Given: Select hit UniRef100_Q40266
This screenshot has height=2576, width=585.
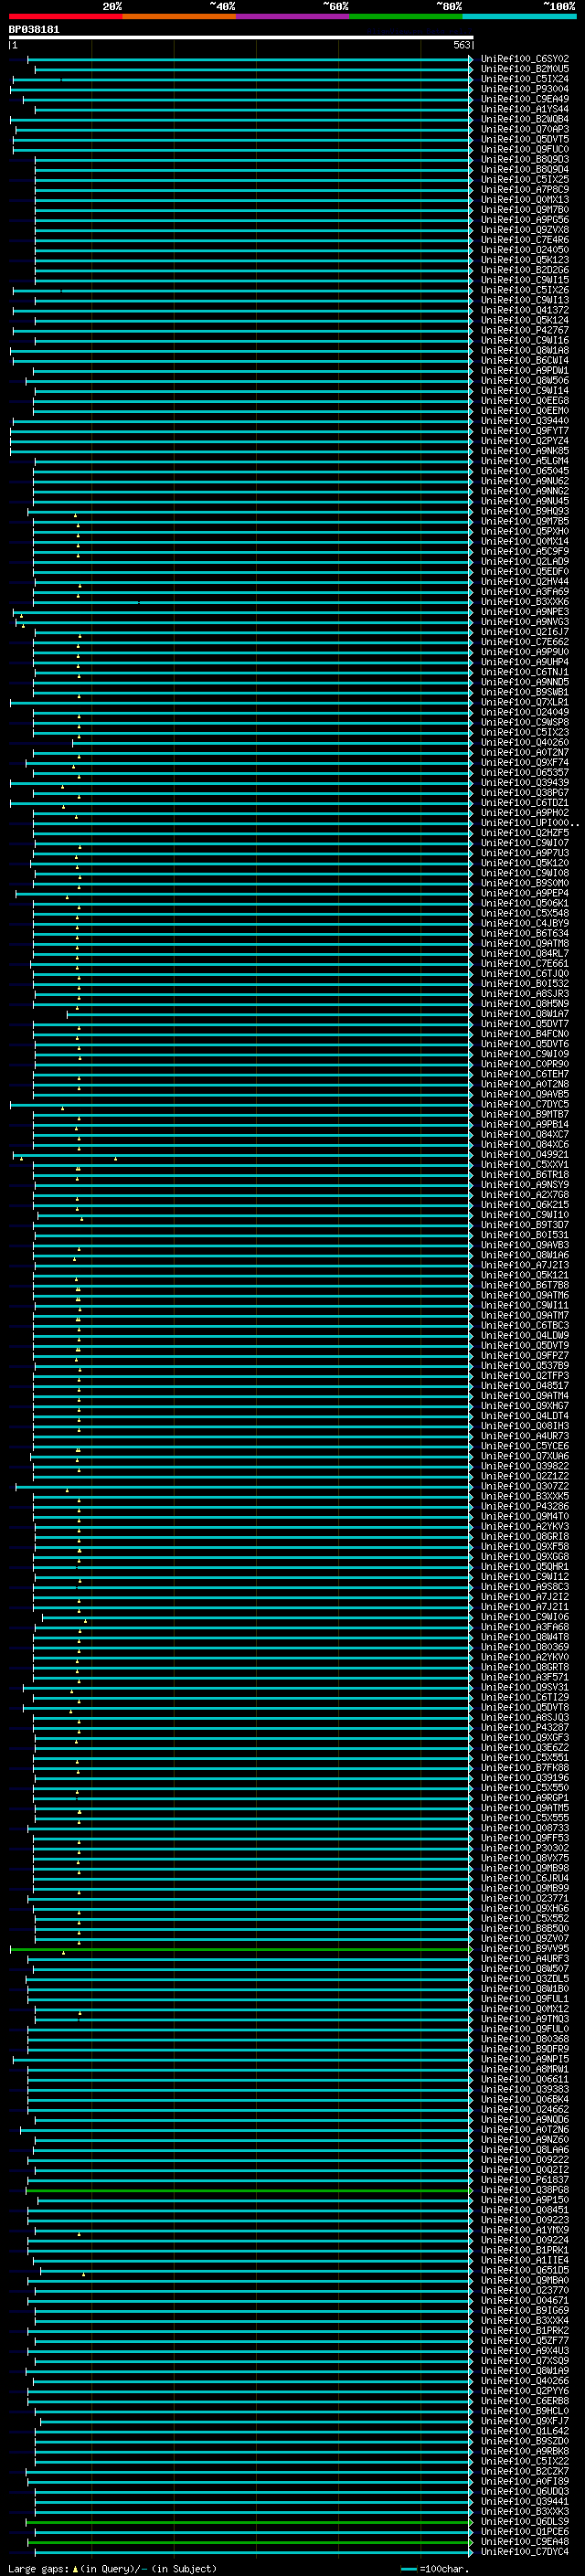Looking at the screenshot, I should tap(525, 2381).
